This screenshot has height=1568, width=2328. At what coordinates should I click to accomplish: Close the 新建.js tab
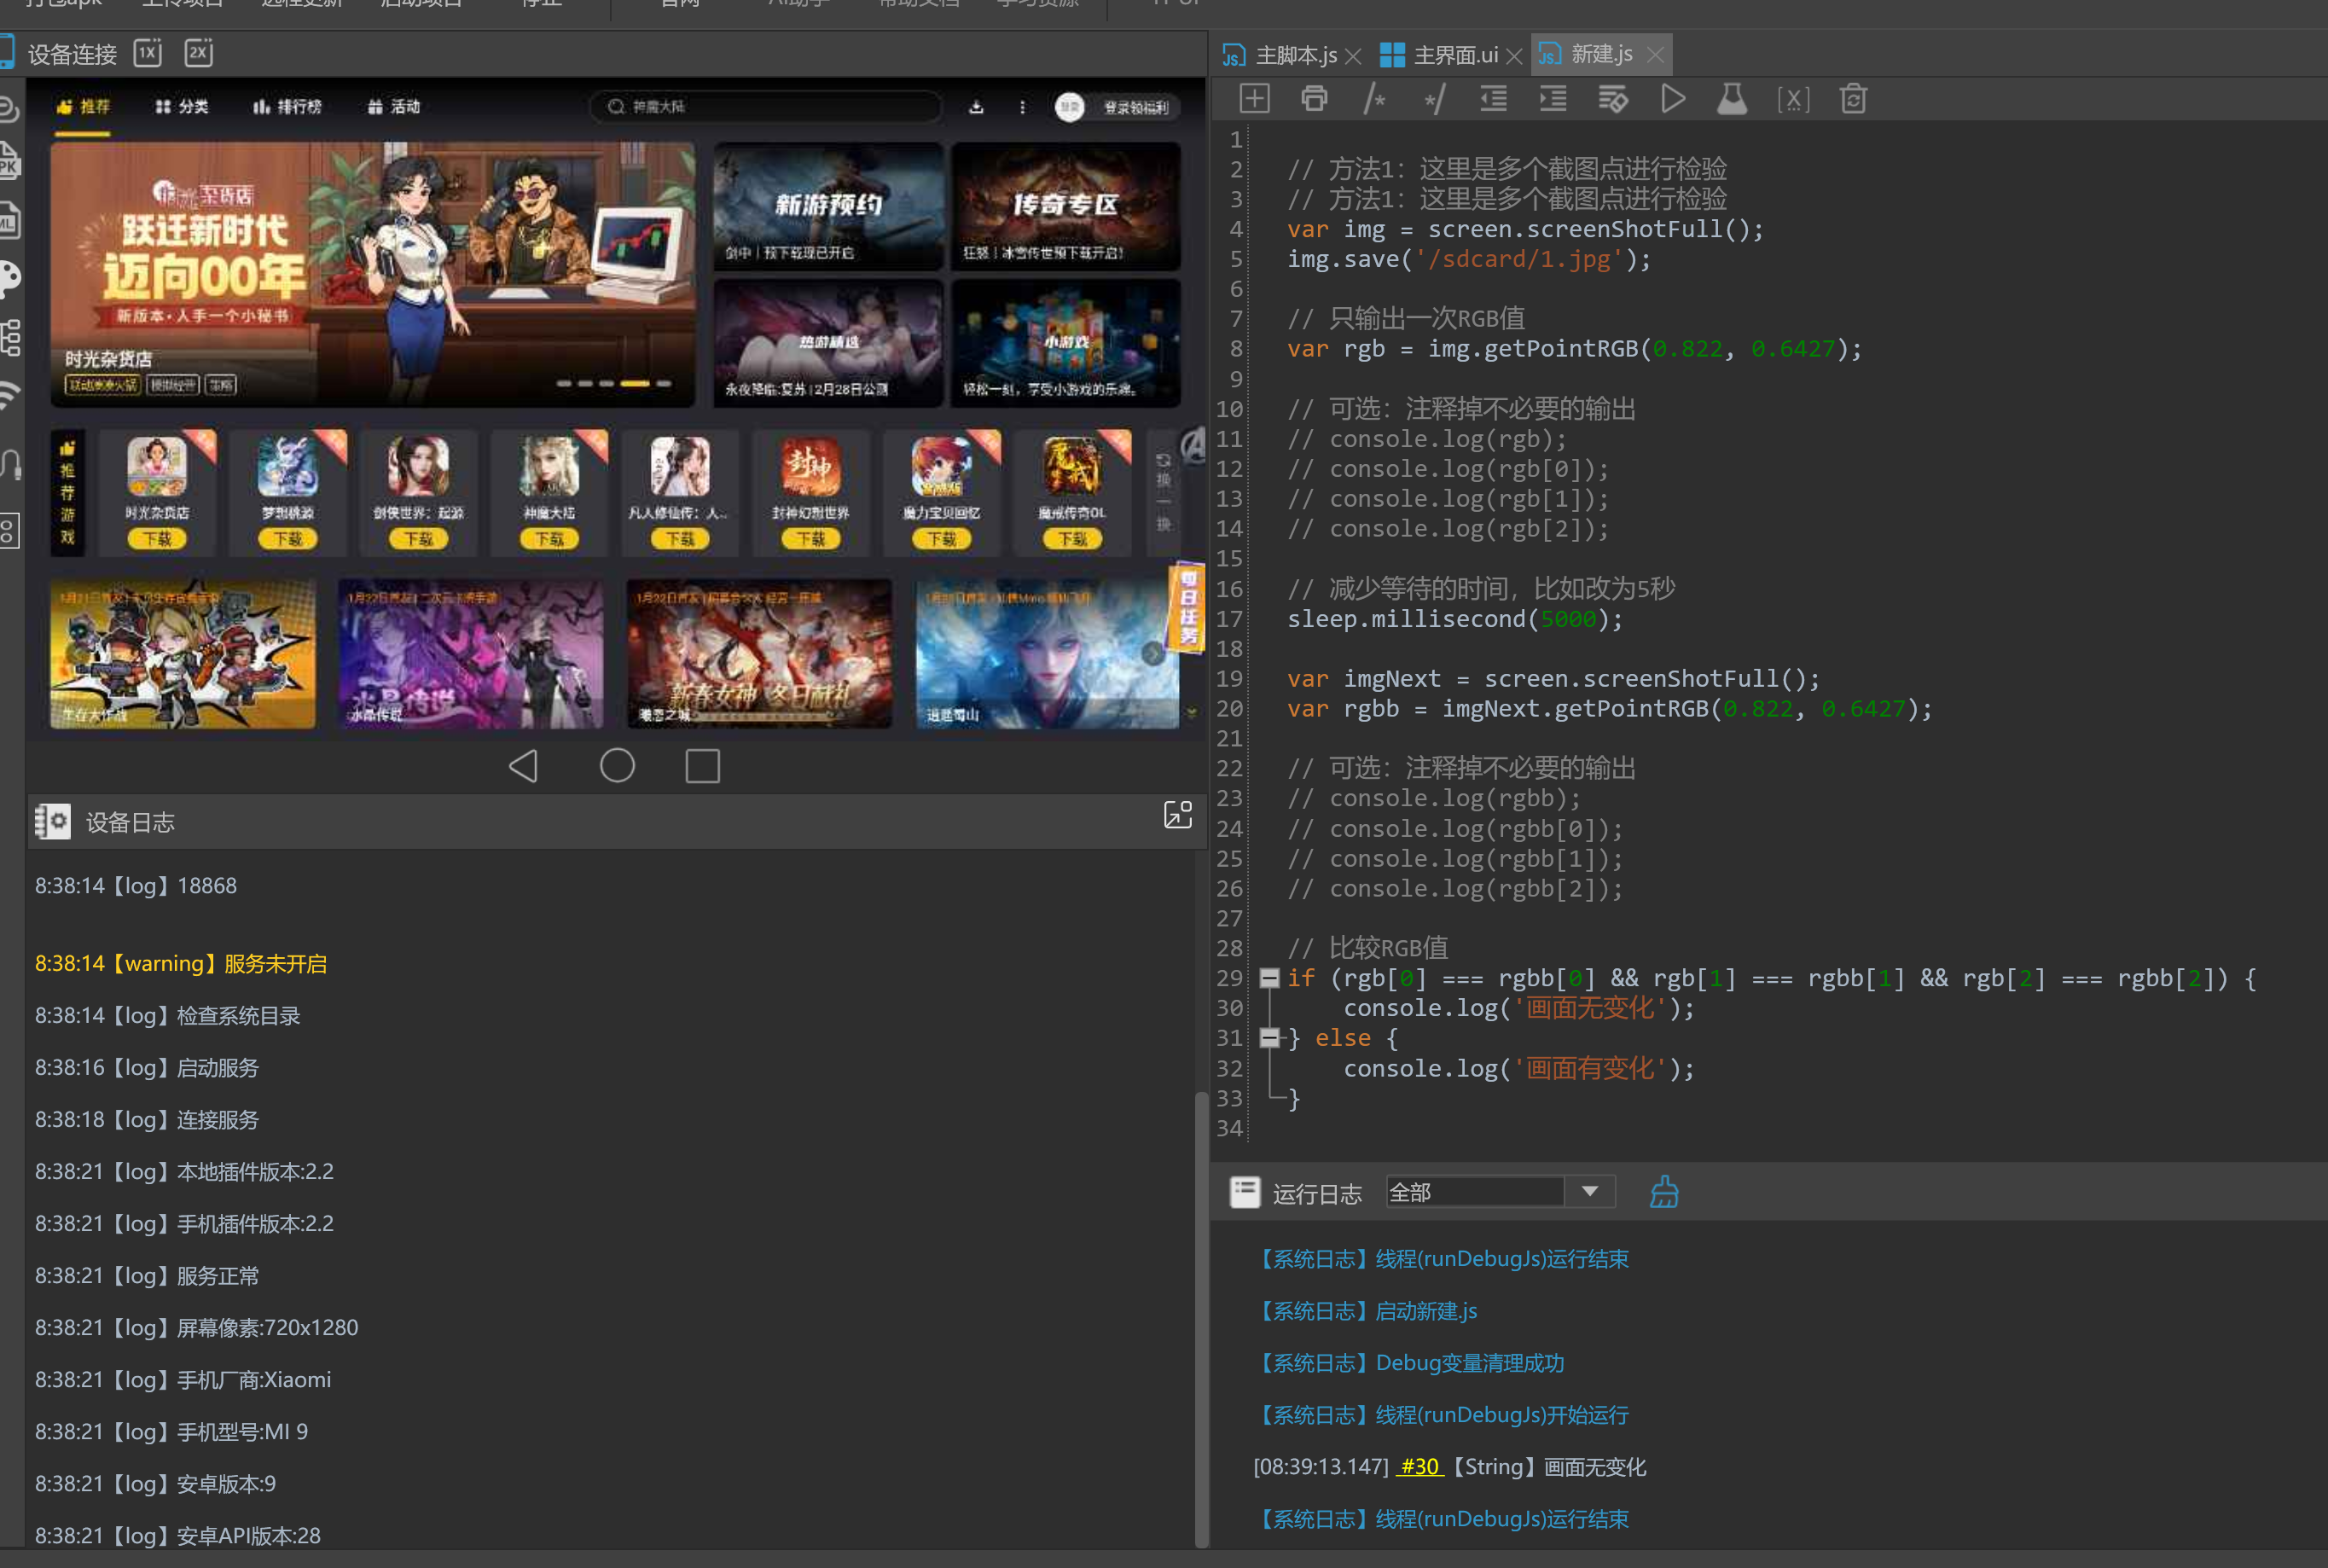[1655, 54]
